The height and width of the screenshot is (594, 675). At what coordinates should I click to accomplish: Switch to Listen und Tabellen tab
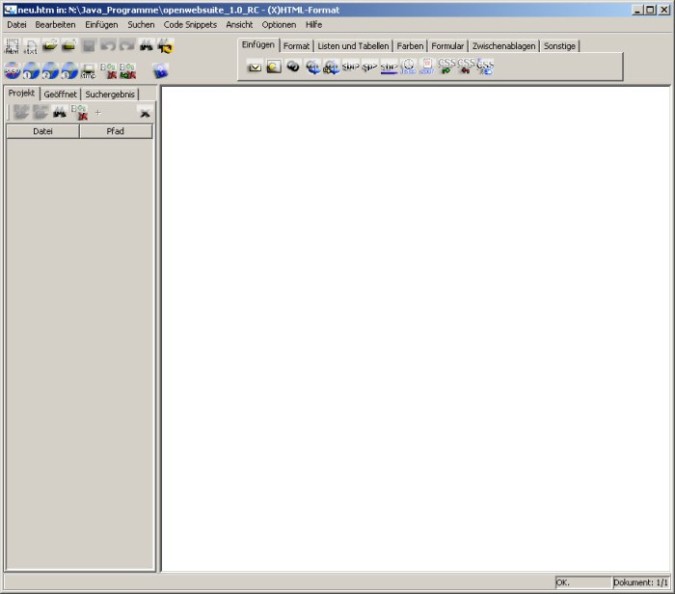[x=353, y=46]
